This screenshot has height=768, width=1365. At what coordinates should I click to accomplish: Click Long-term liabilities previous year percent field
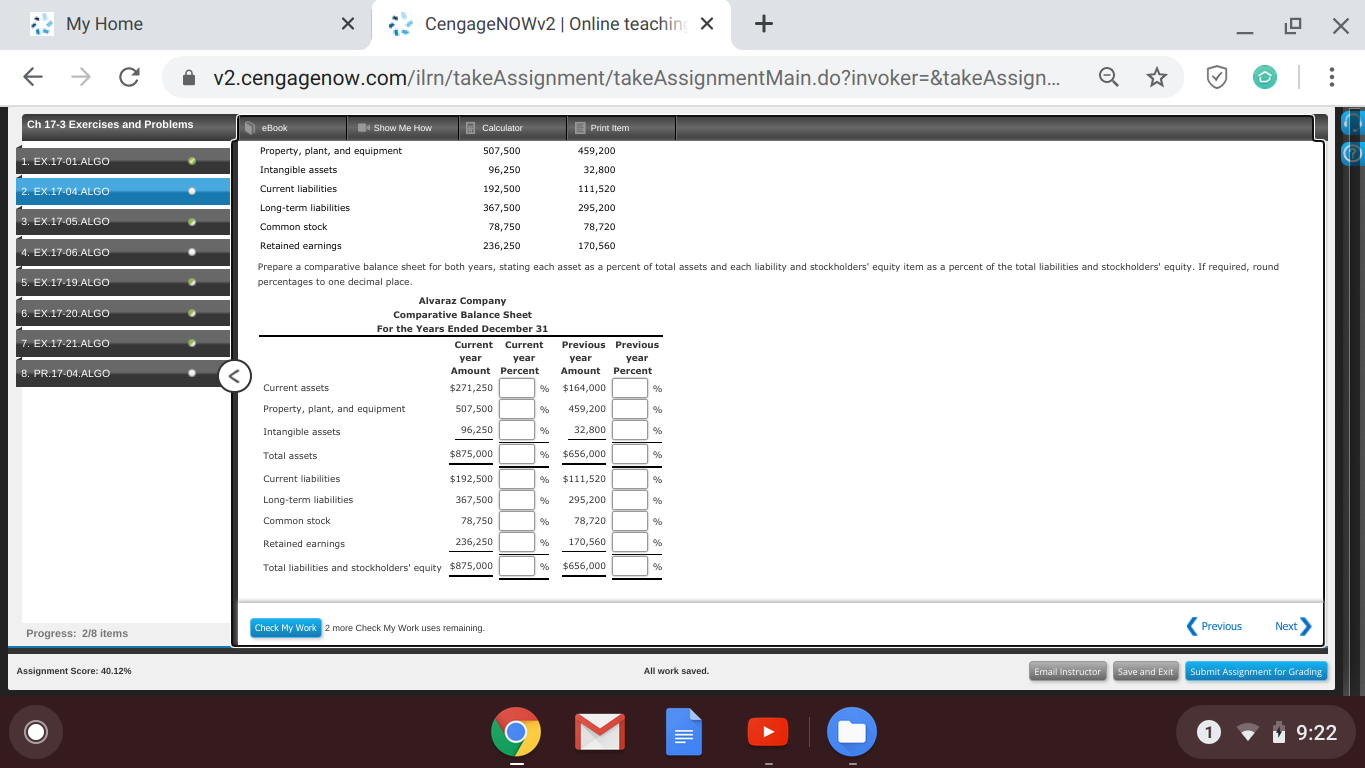(630, 500)
